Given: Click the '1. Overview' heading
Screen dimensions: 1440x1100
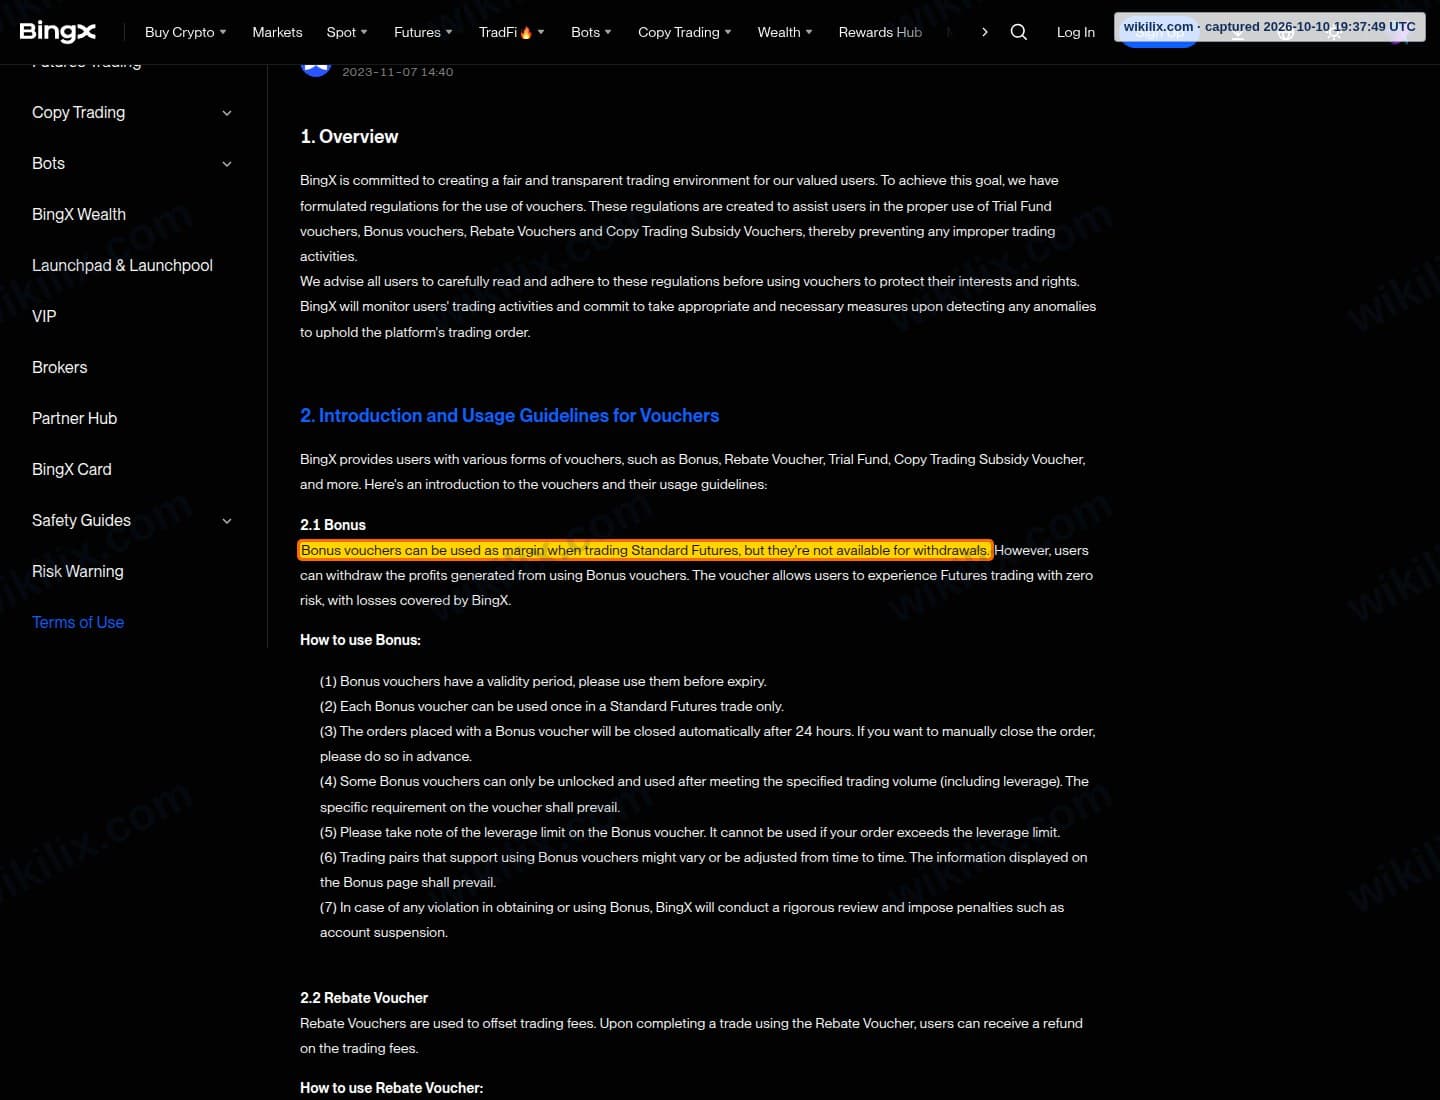Looking at the screenshot, I should pos(349,137).
